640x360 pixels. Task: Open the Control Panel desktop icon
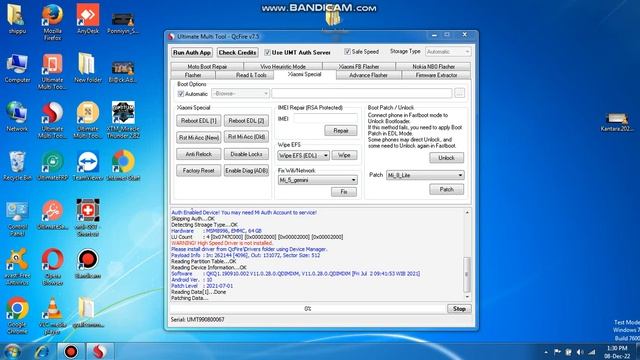pyautogui.click(x=17, y=218)
